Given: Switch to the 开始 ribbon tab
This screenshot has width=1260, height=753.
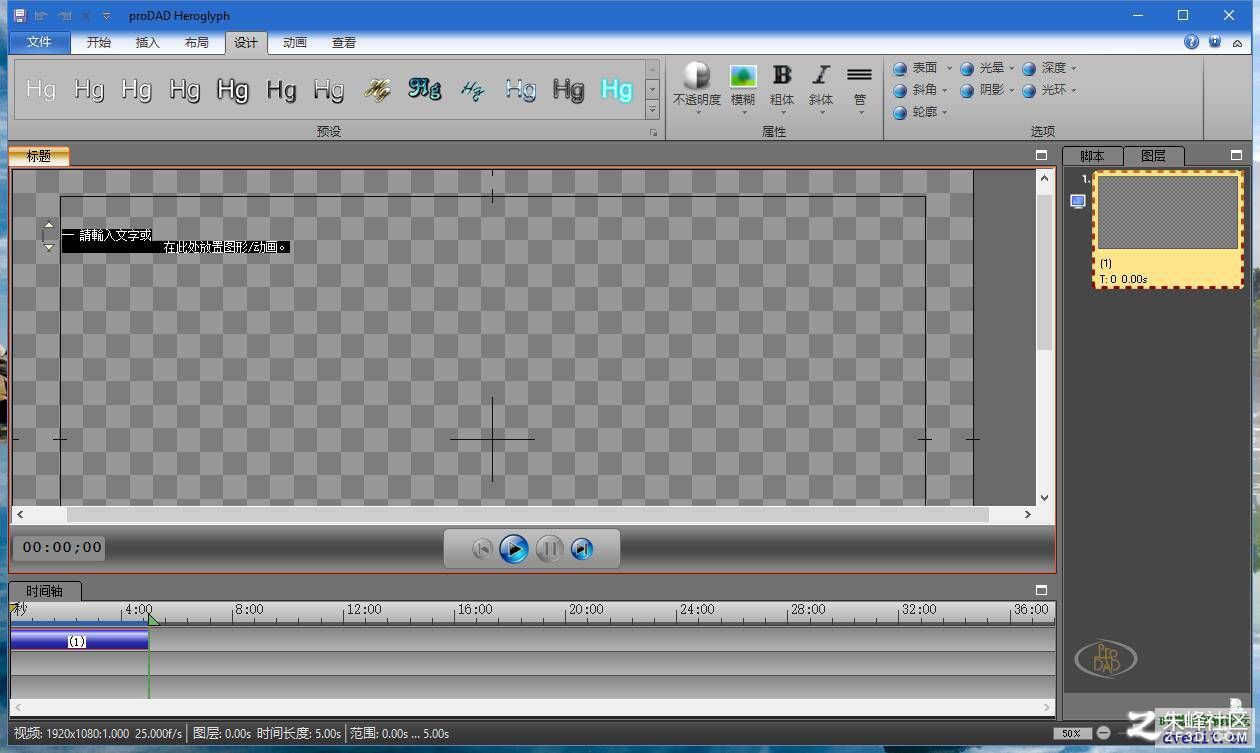Looking at the screenshot, I should point(98,42).
